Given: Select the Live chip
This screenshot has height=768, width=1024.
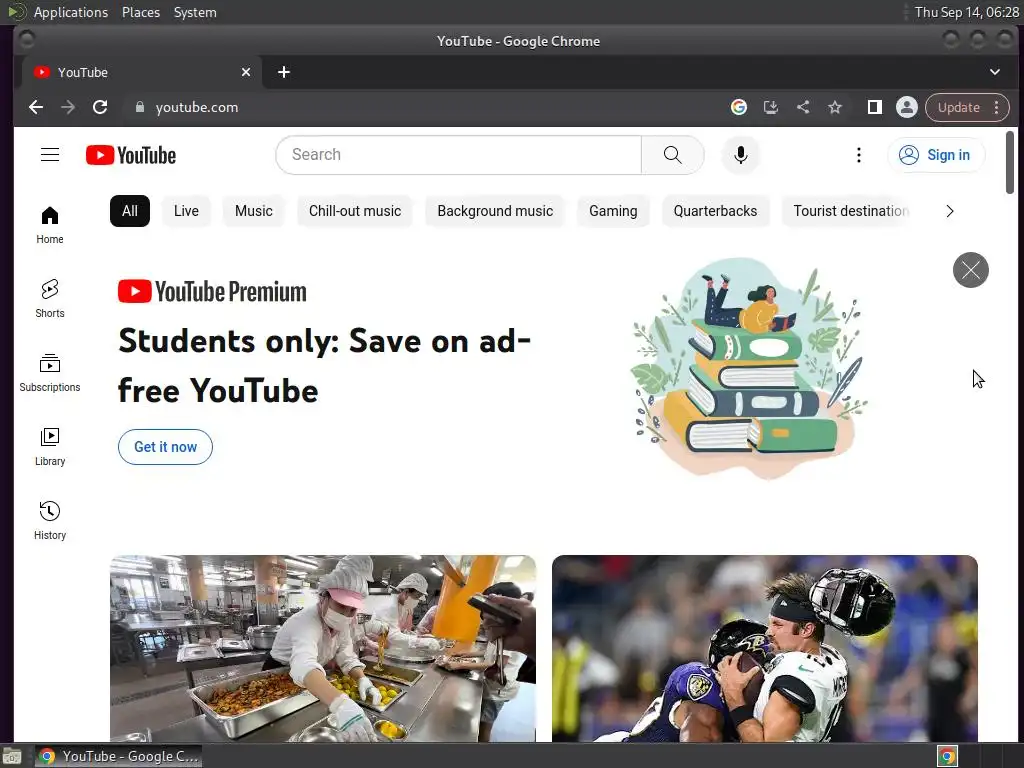Looking at the screenshot, I should click(x=186, y=211).
